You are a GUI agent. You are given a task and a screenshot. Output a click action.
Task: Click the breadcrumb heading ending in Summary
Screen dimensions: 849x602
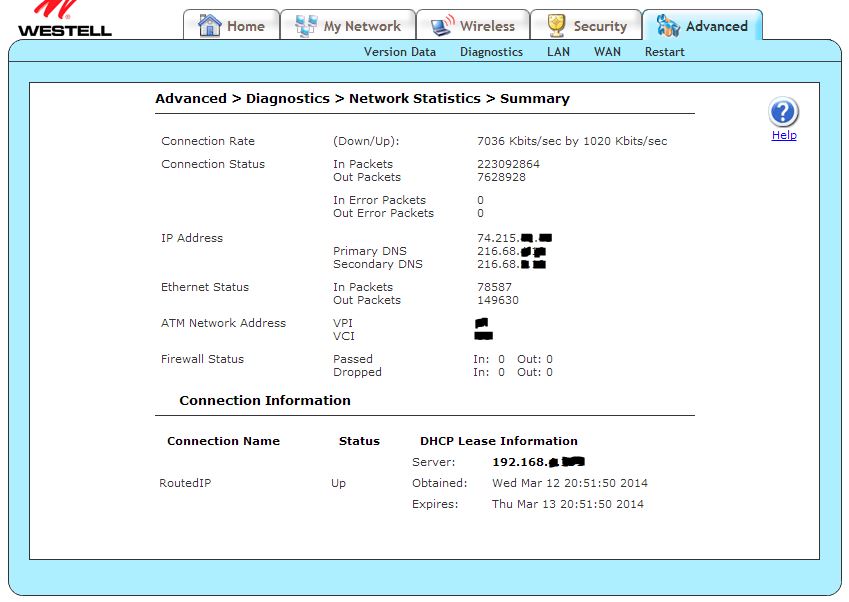click(x=362, y=99)
